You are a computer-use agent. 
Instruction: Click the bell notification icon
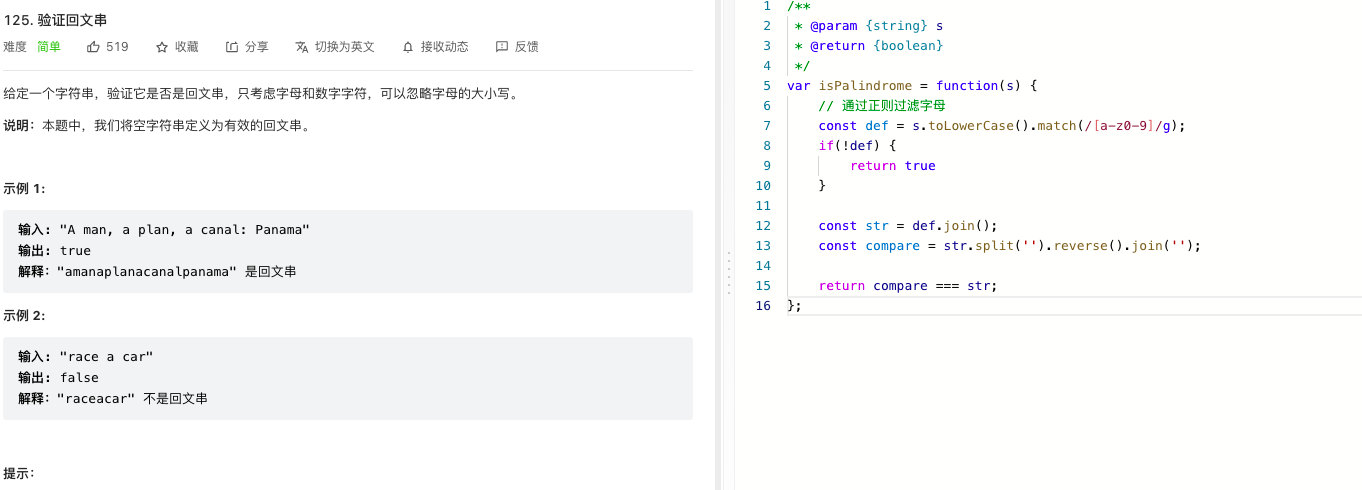coord(408,46)
